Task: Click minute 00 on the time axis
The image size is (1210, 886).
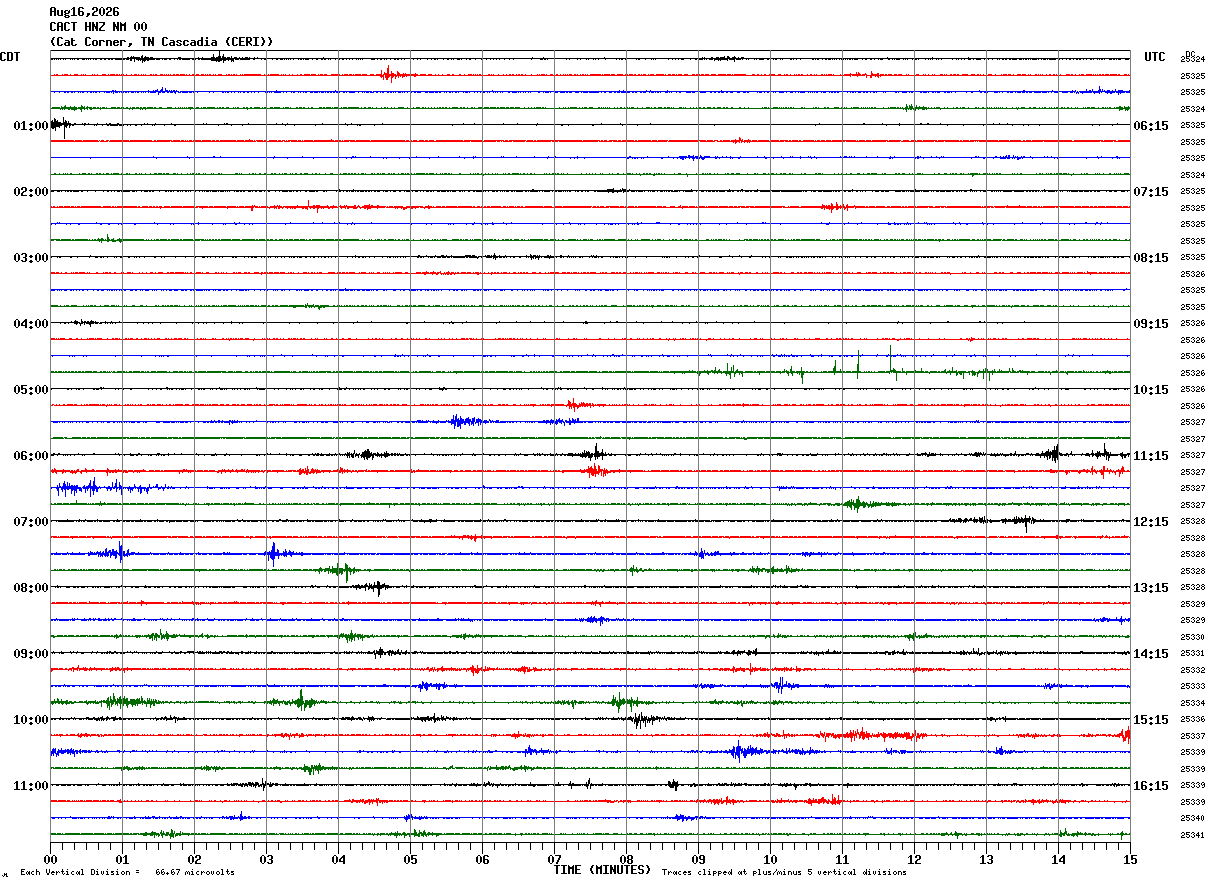Action: [x=50, y=859]
